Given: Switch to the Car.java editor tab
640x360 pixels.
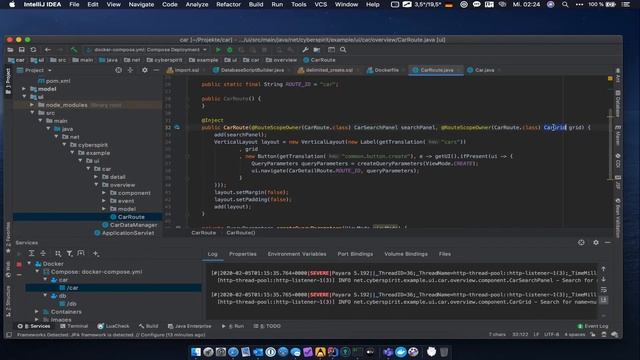Looking at the screenshot, I should [x=484, y=70].
